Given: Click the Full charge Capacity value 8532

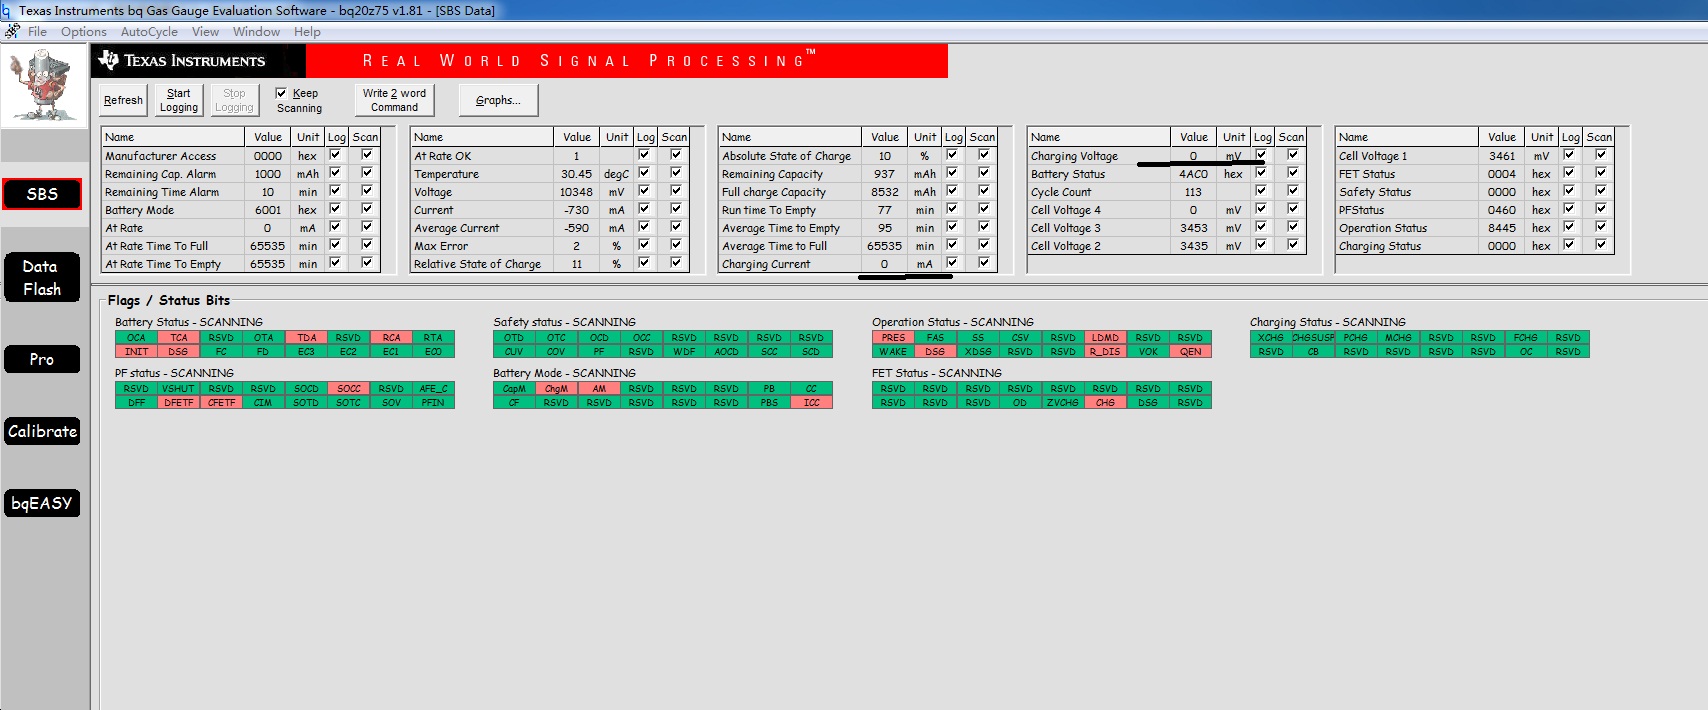Looking at the screenshot, I should coord(884,192).
